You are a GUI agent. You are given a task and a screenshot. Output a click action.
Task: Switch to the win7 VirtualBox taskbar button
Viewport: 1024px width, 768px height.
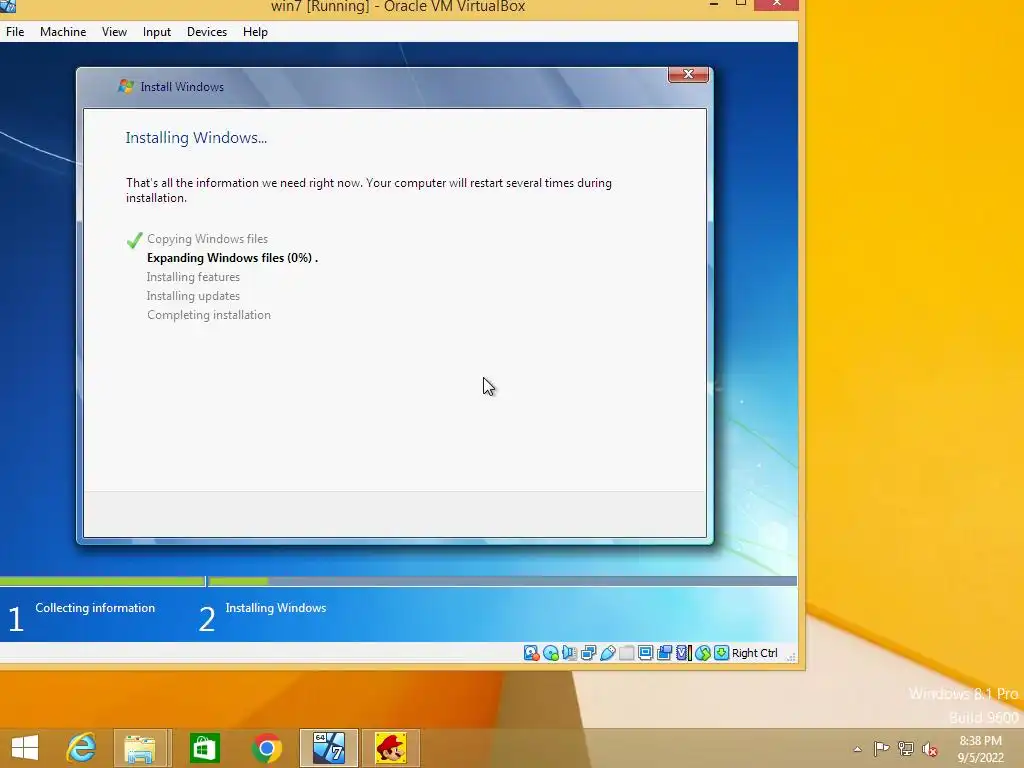click(x=328, y=748)
